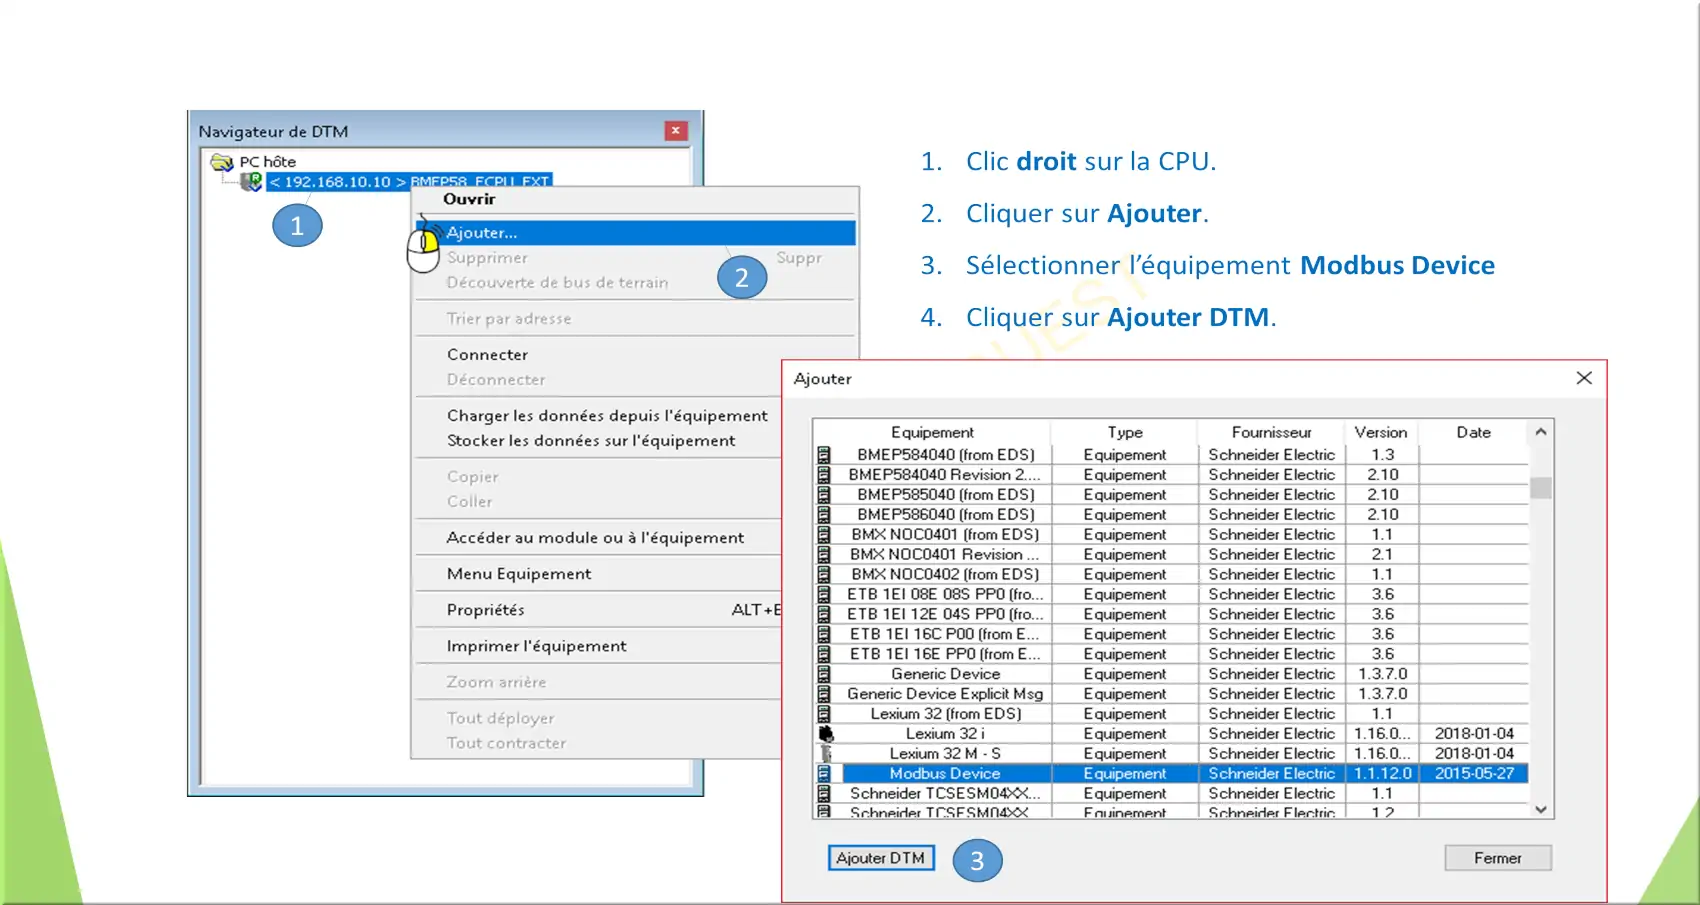Click the scroll up arrow of equipment list
The width and height of the screenshot is (1700, 905).
(x=1541, y=432)
